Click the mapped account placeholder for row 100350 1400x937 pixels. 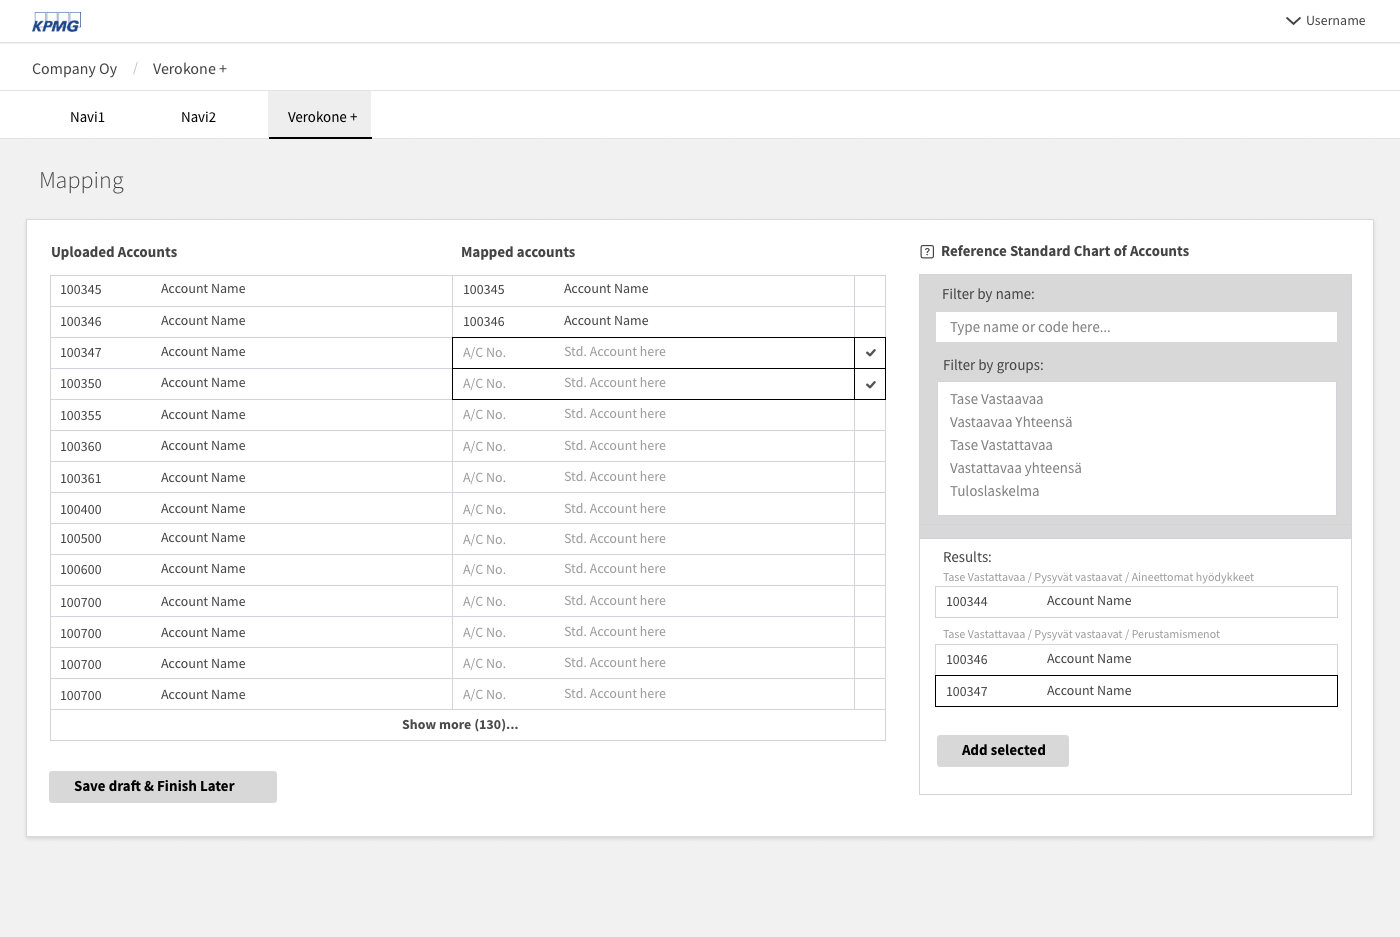pos(653,384)
